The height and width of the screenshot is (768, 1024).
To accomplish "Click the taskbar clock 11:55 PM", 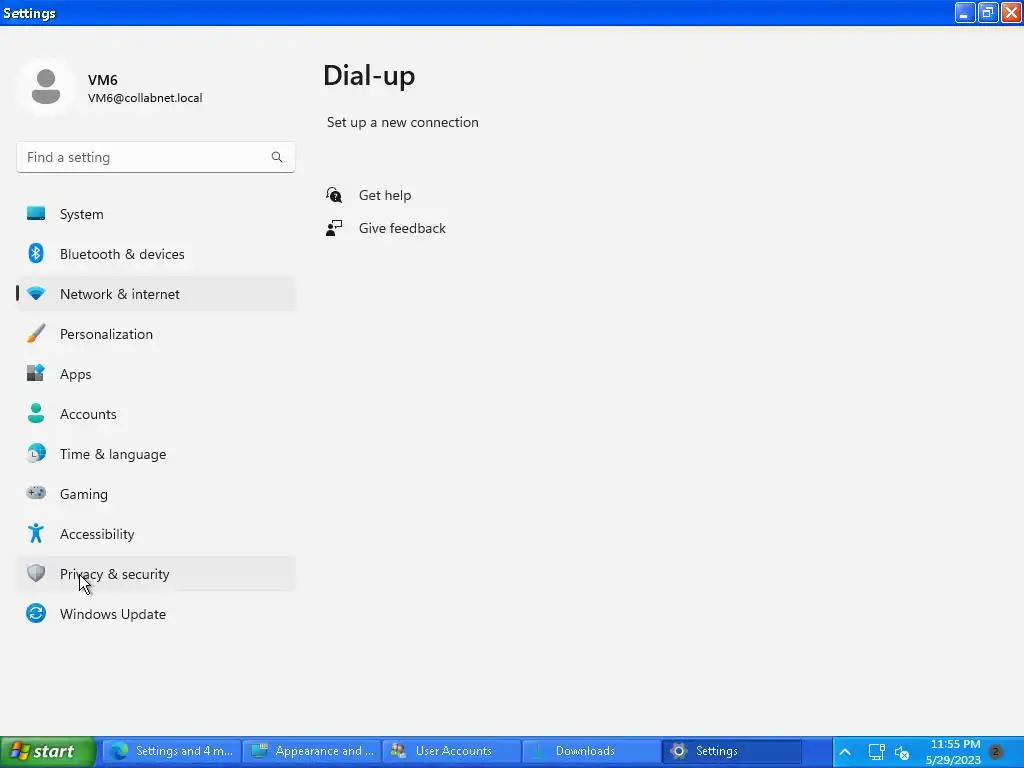I will tap(955, 744).
